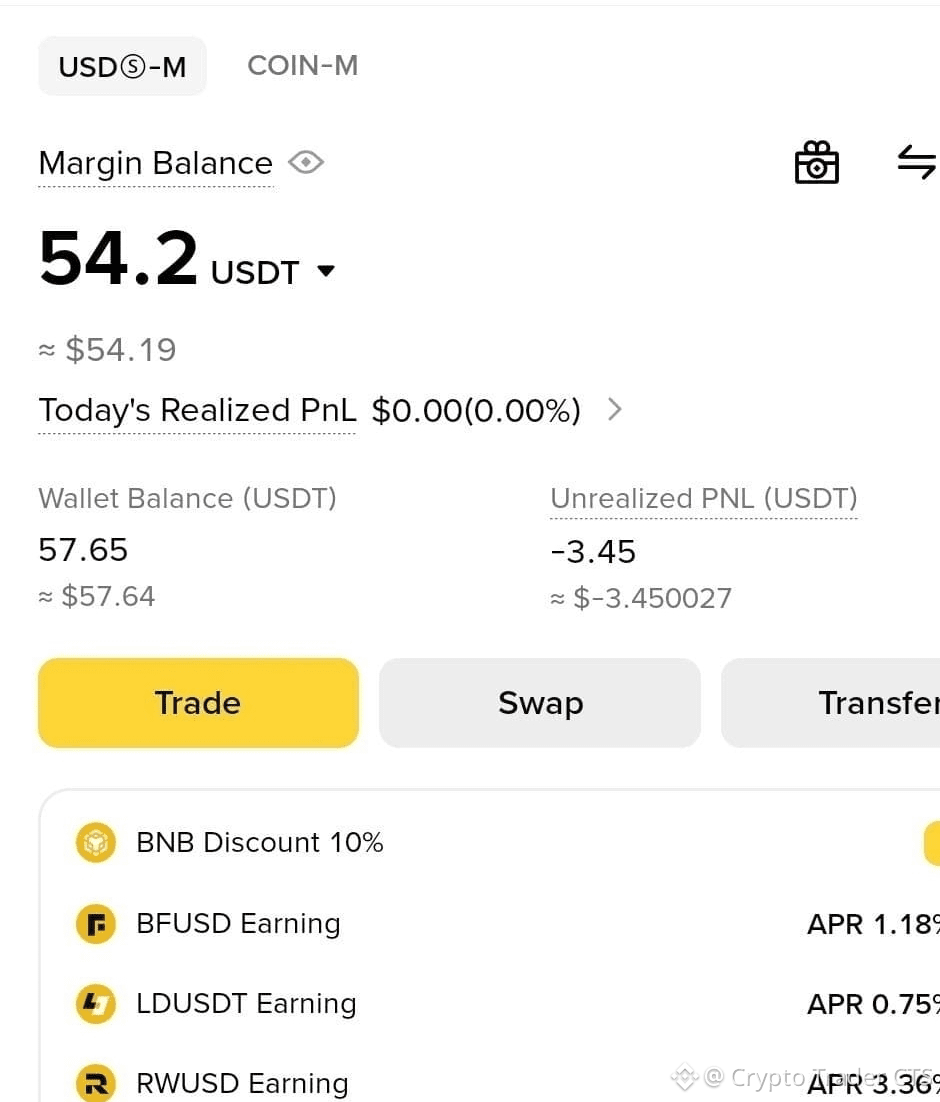The height and width of the screenshot is (1102, 940).
Task: Expand Today's Realized PnL chevron
Action: click(614, 409)
